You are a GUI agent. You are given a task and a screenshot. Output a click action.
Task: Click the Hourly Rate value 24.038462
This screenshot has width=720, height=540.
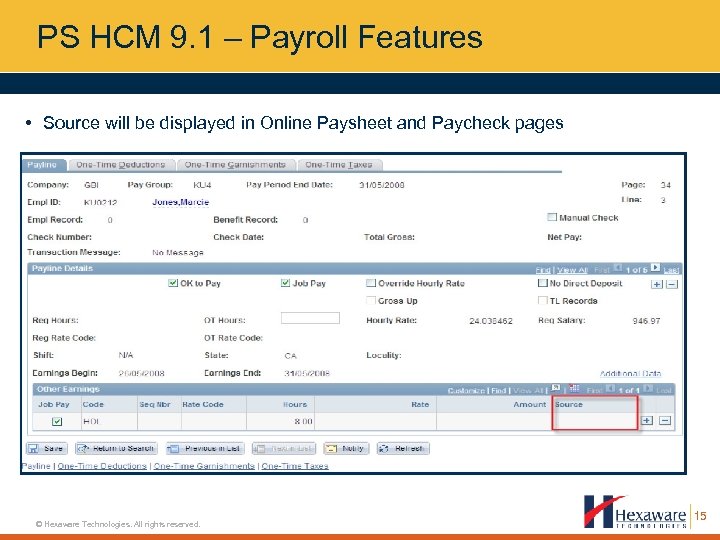(x=491, y=321)
